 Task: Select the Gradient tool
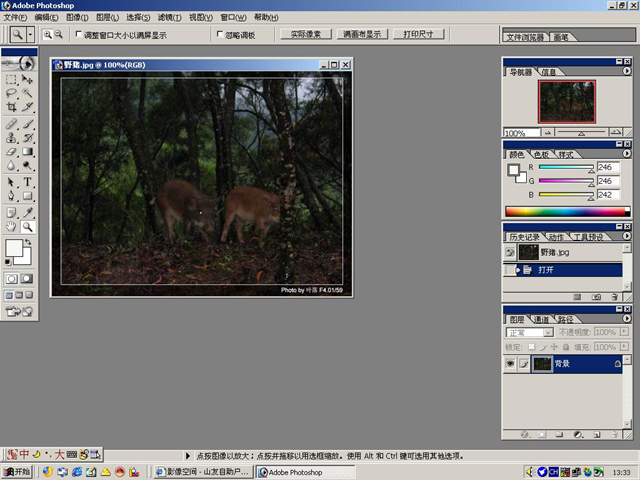point(27,151)
